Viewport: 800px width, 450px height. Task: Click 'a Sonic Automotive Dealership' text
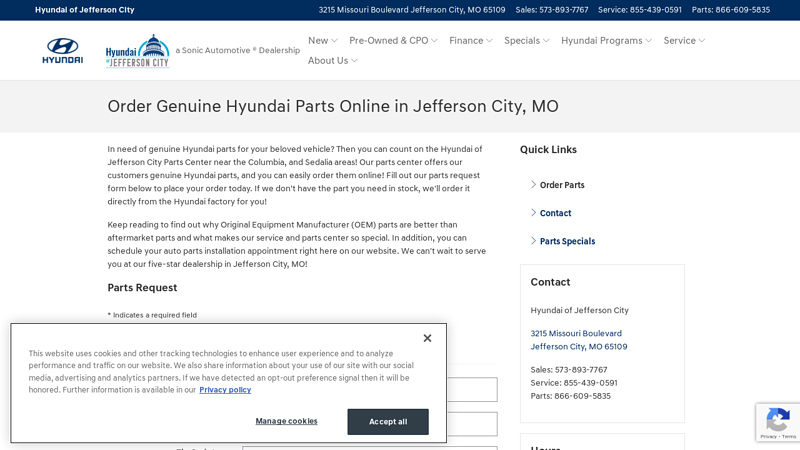coord(238,50)
